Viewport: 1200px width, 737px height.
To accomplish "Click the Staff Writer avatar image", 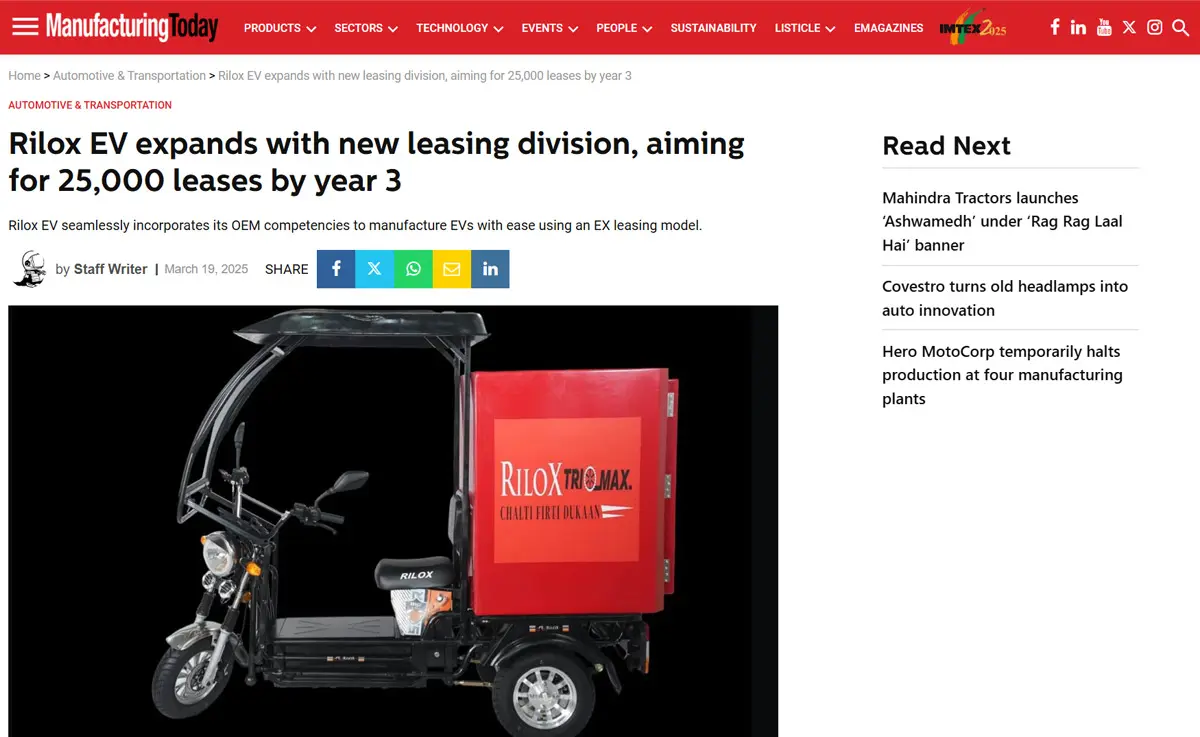I will [x=29, y=269].
